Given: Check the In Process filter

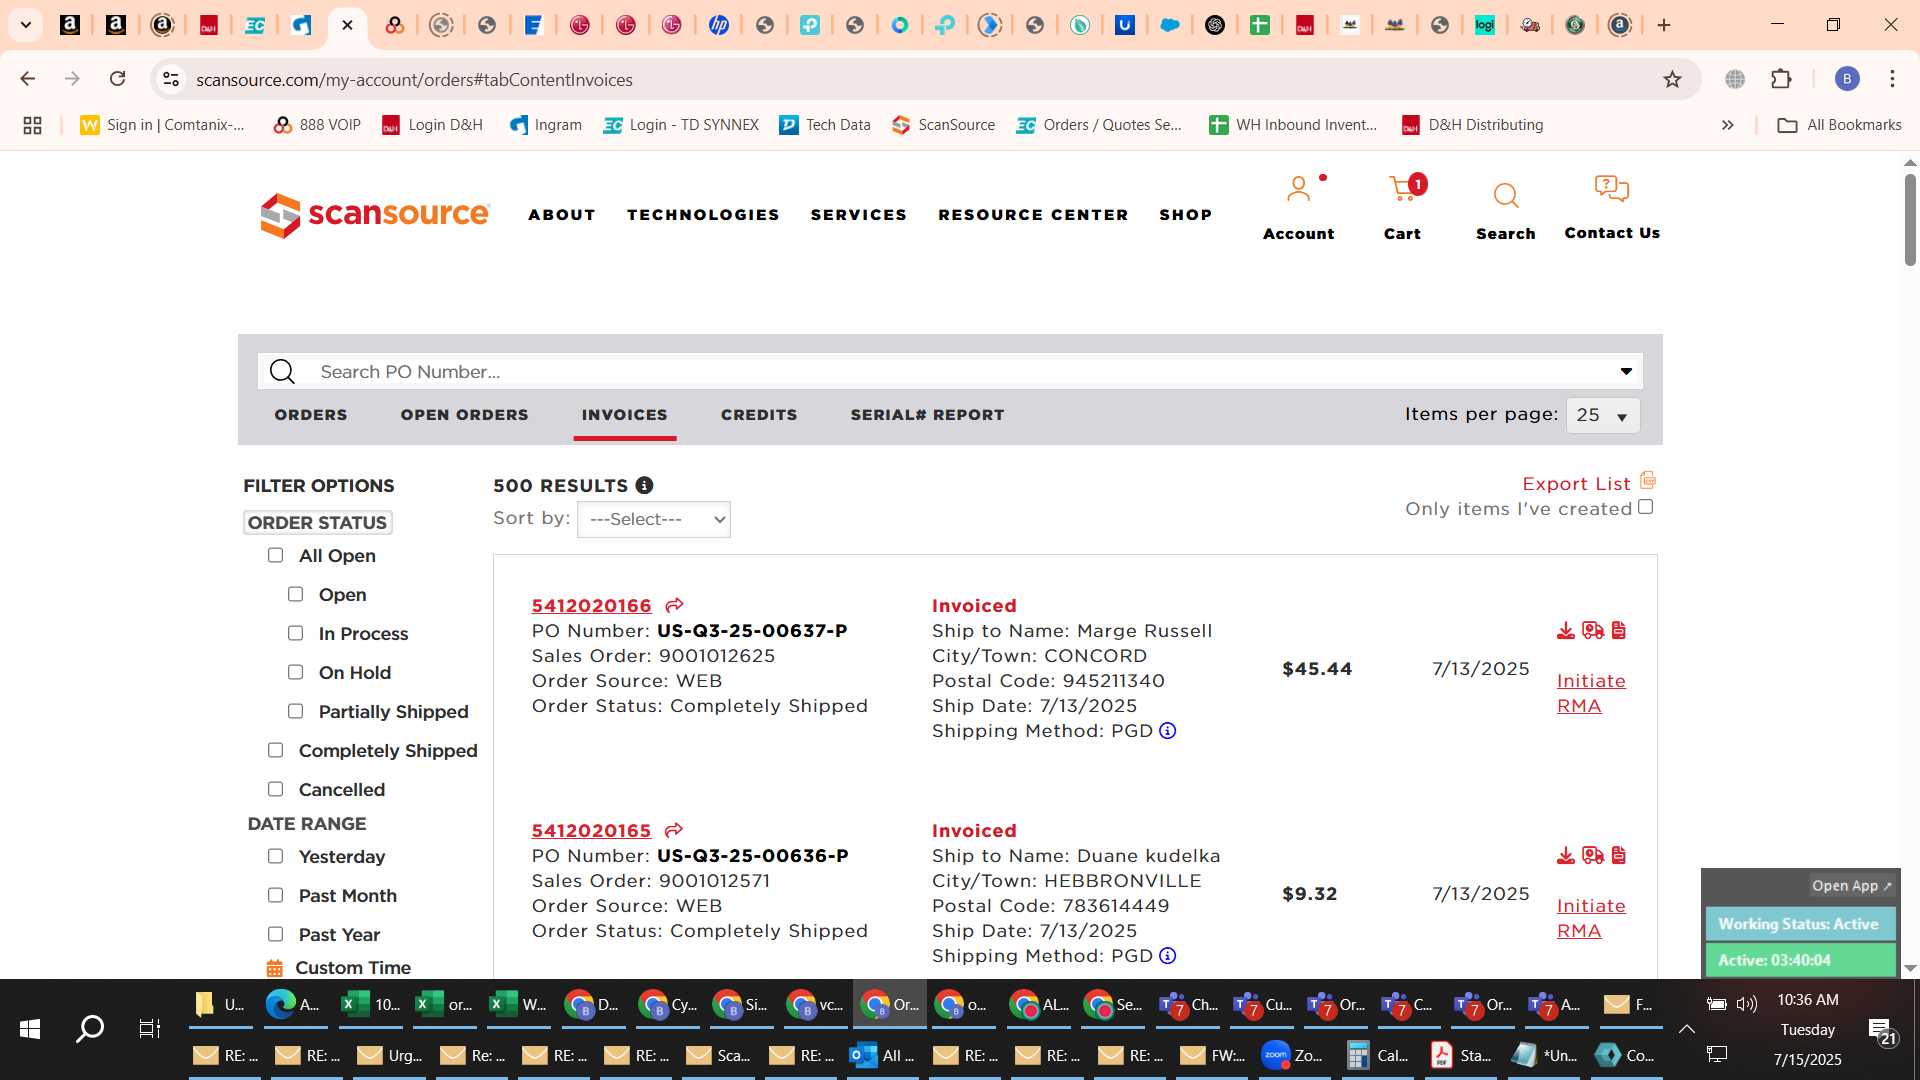Looking at the screenshot, I should point(295,633).
